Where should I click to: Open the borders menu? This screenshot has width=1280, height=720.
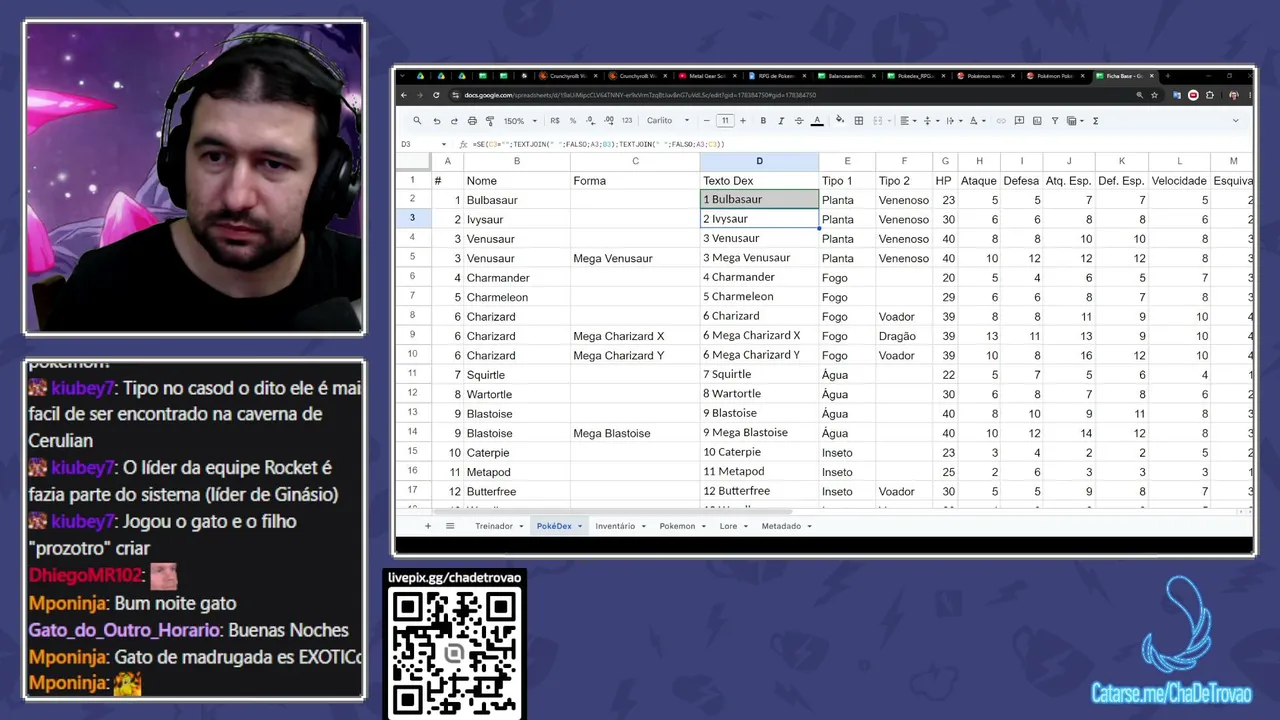(859, 121)
